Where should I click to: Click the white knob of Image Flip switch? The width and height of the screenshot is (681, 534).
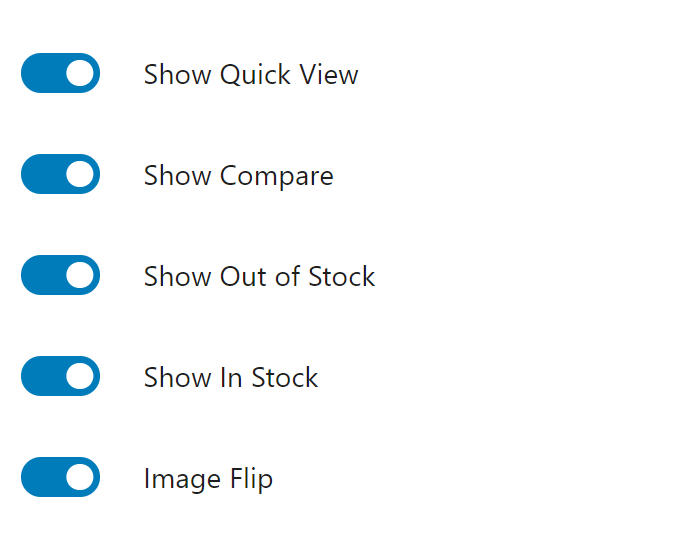(x=80, y=478)
